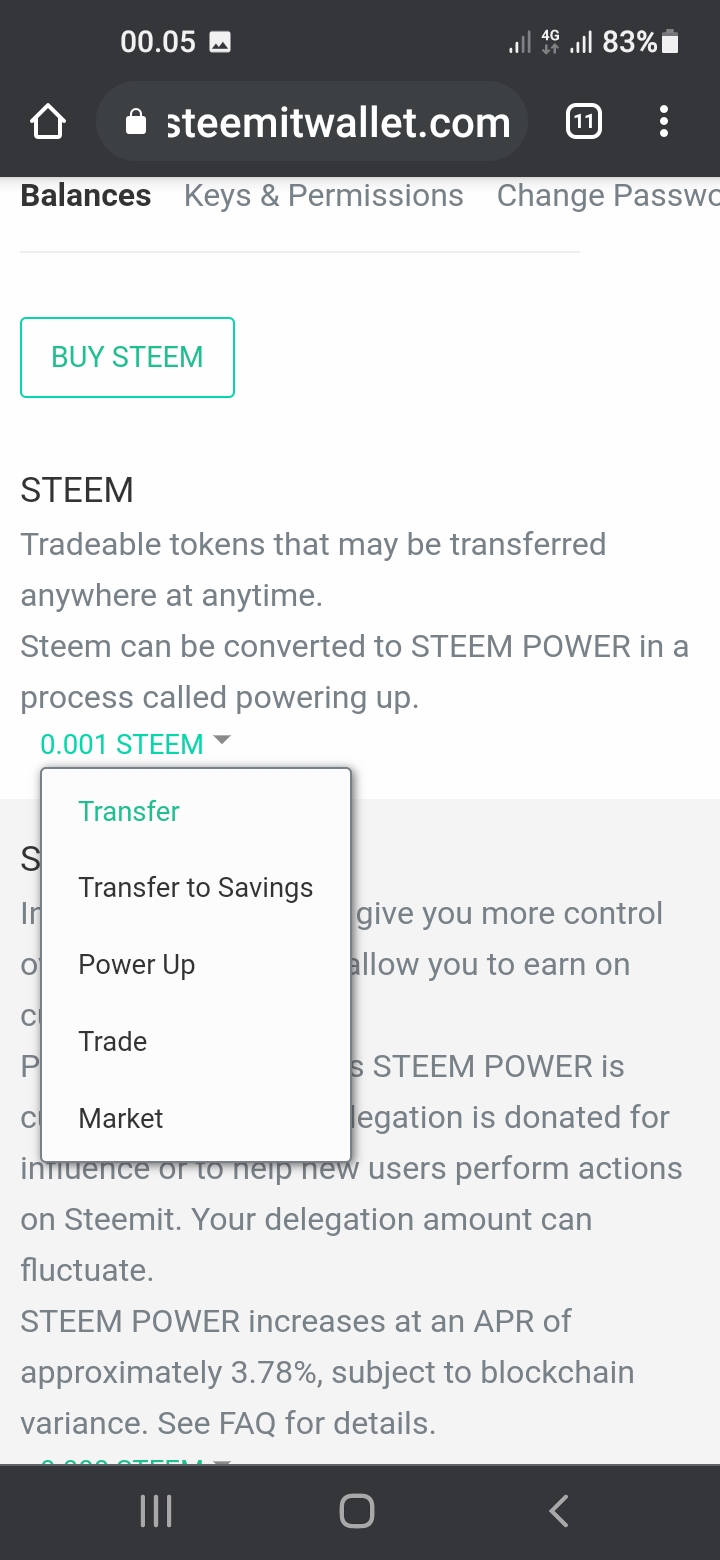Switch to the Balances tab
Image resolution: width=720 pixels, height=1560 pixels.
[86, 196]
